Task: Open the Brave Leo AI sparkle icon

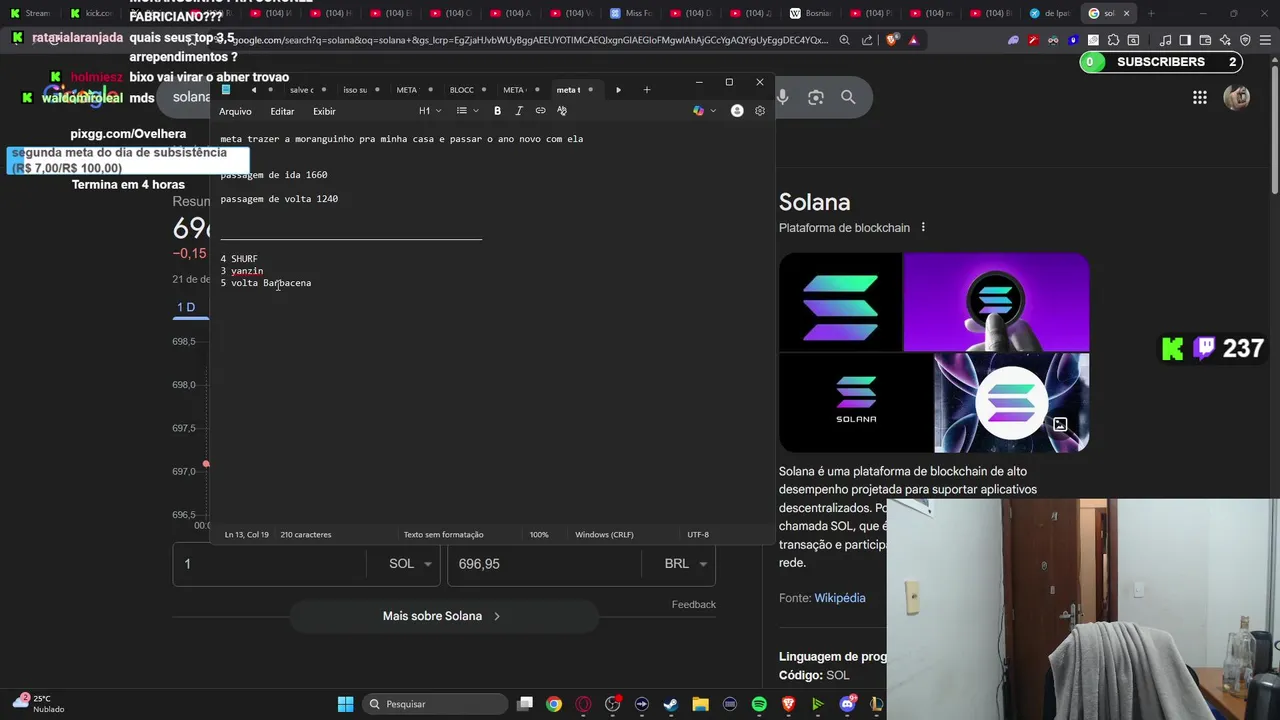Action: 1225,40
